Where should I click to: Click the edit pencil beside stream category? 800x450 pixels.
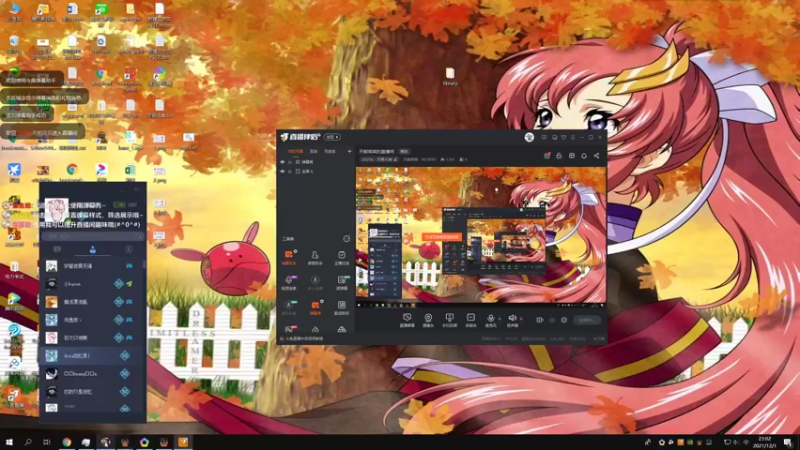(x=395, y=160)
